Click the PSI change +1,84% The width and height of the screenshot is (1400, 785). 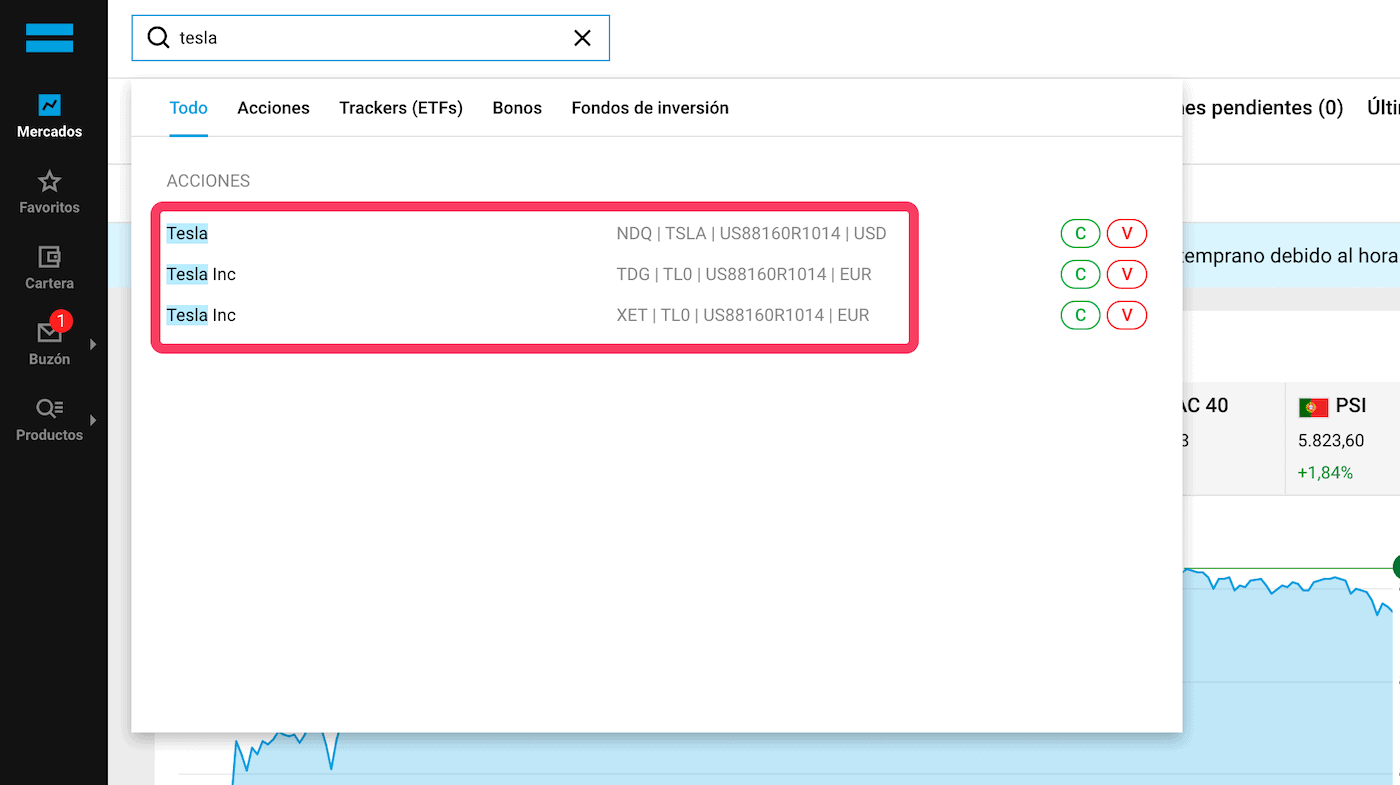pyautogui.click(x=1325, y=473)
